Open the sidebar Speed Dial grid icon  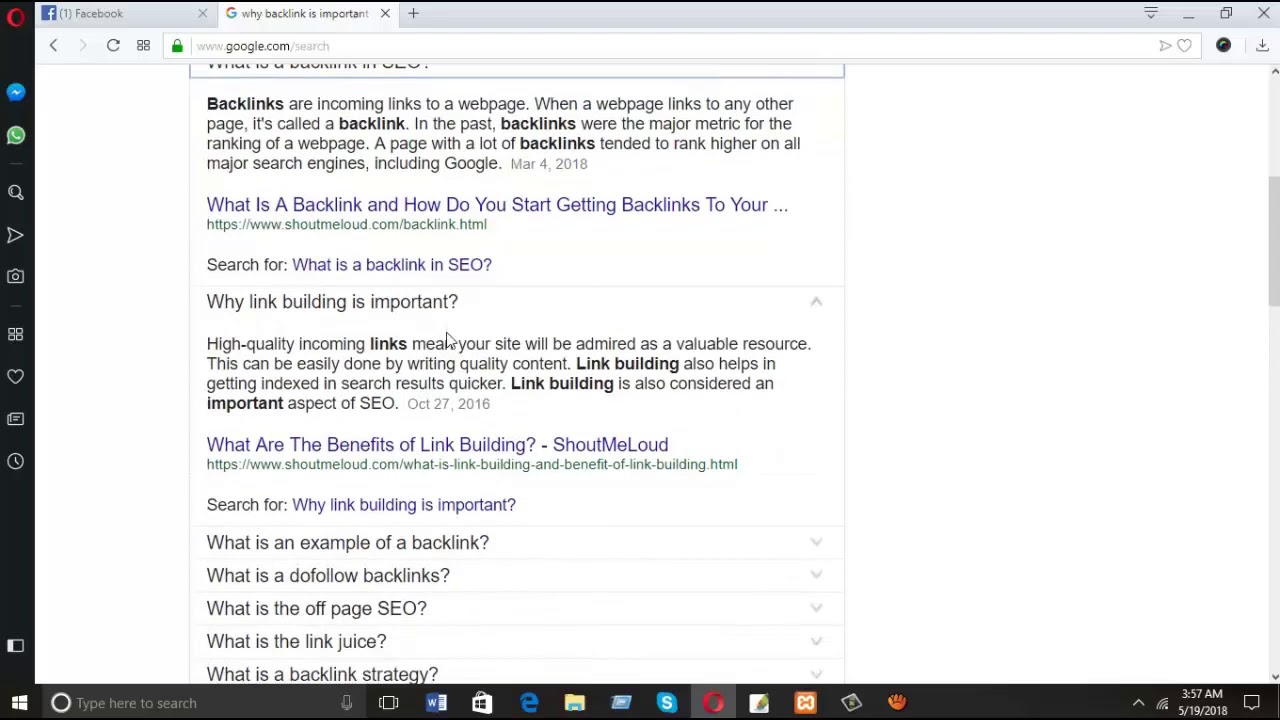(x=15, y=334)
